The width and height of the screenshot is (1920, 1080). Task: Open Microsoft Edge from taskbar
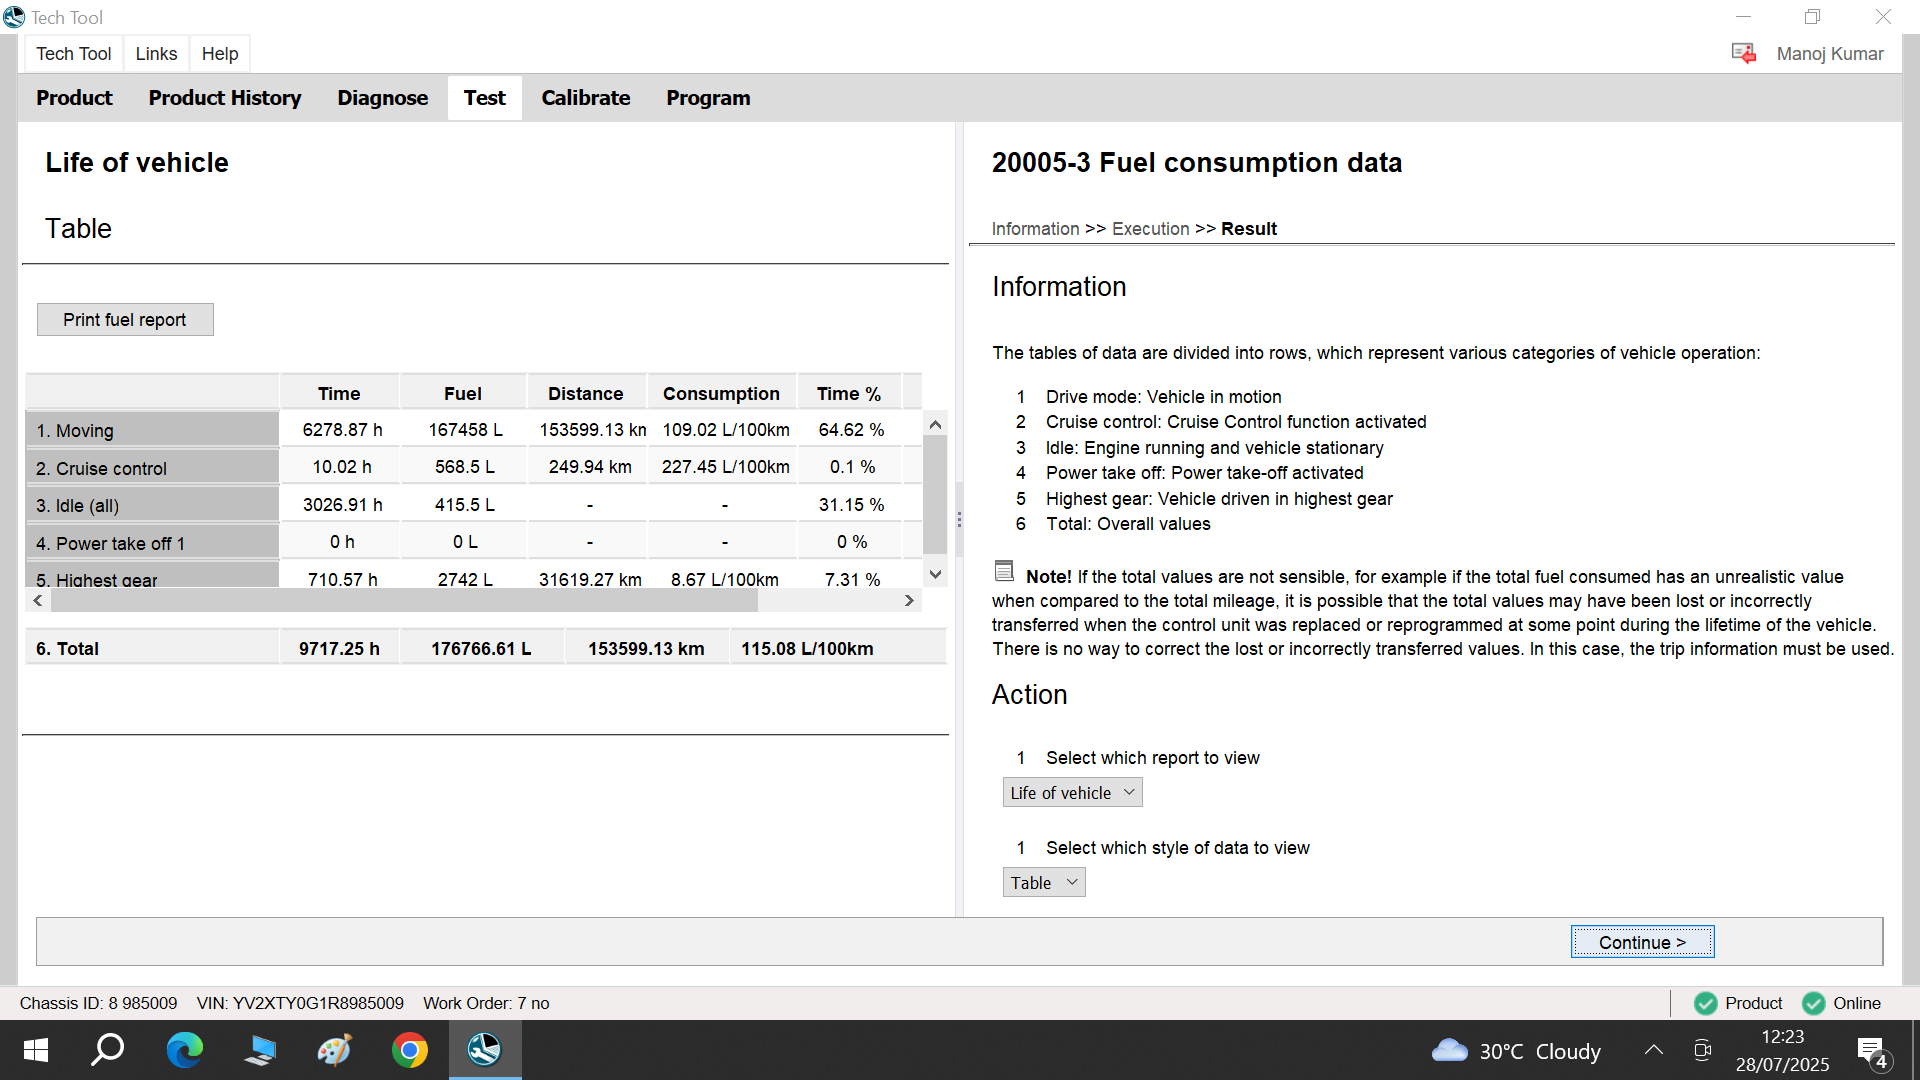pyautogui.click(x=184, y=1050)
